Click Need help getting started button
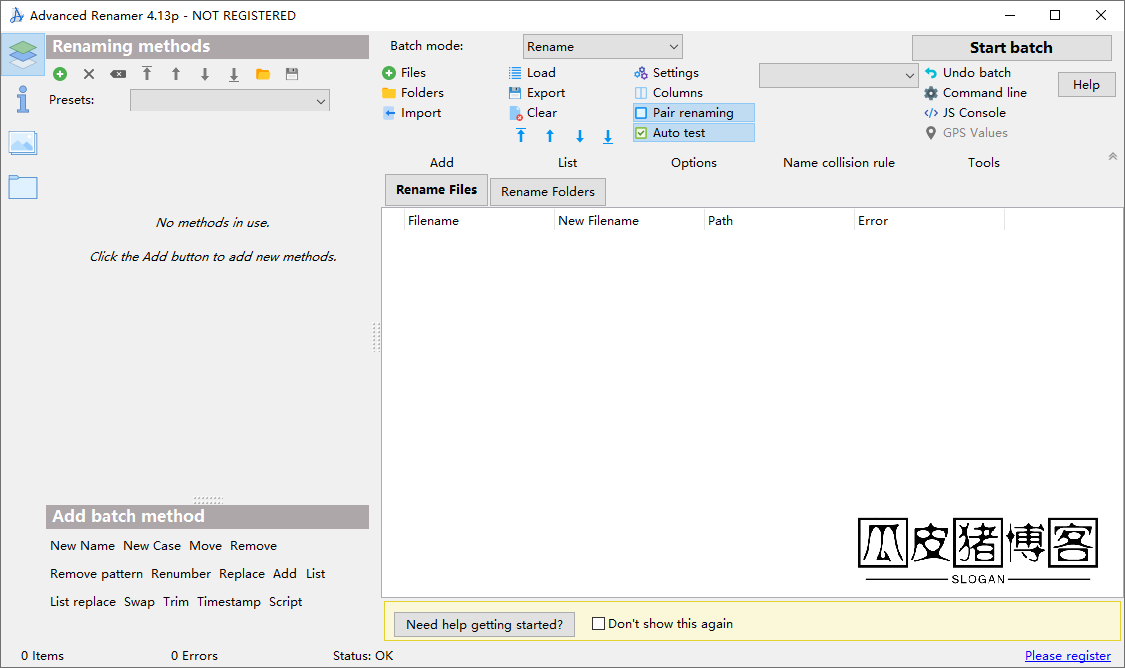The width and height of the screenshot is (1125, 668). point(484,624)
